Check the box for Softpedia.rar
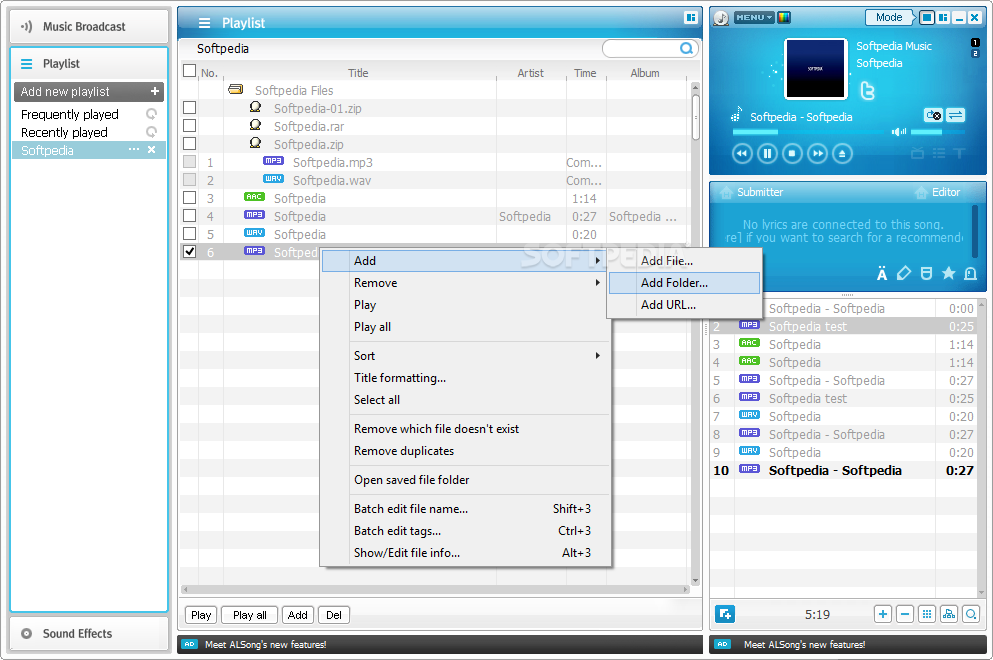Viewport: 993px width, 660px height. (x=189, y=125)
